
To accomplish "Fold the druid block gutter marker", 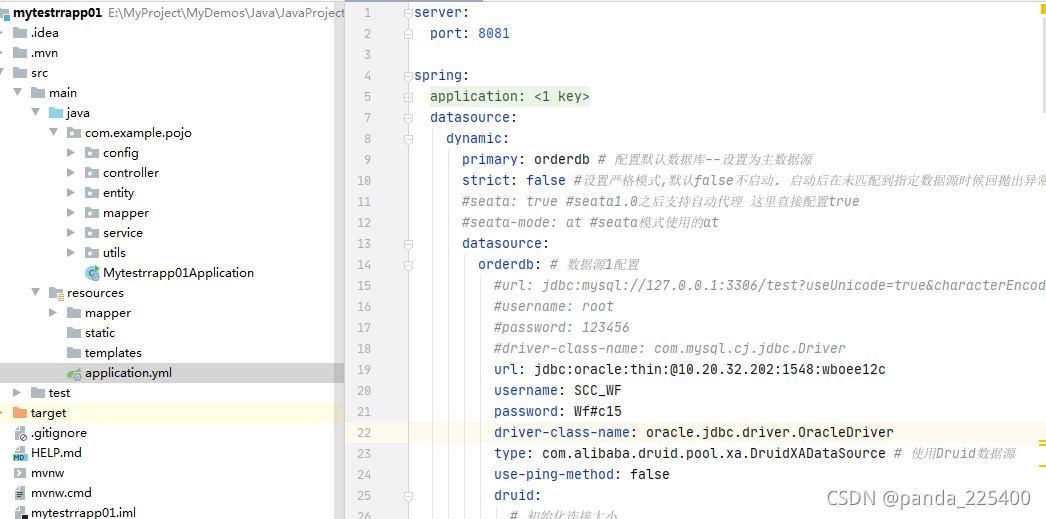I will tap(408, 497).
